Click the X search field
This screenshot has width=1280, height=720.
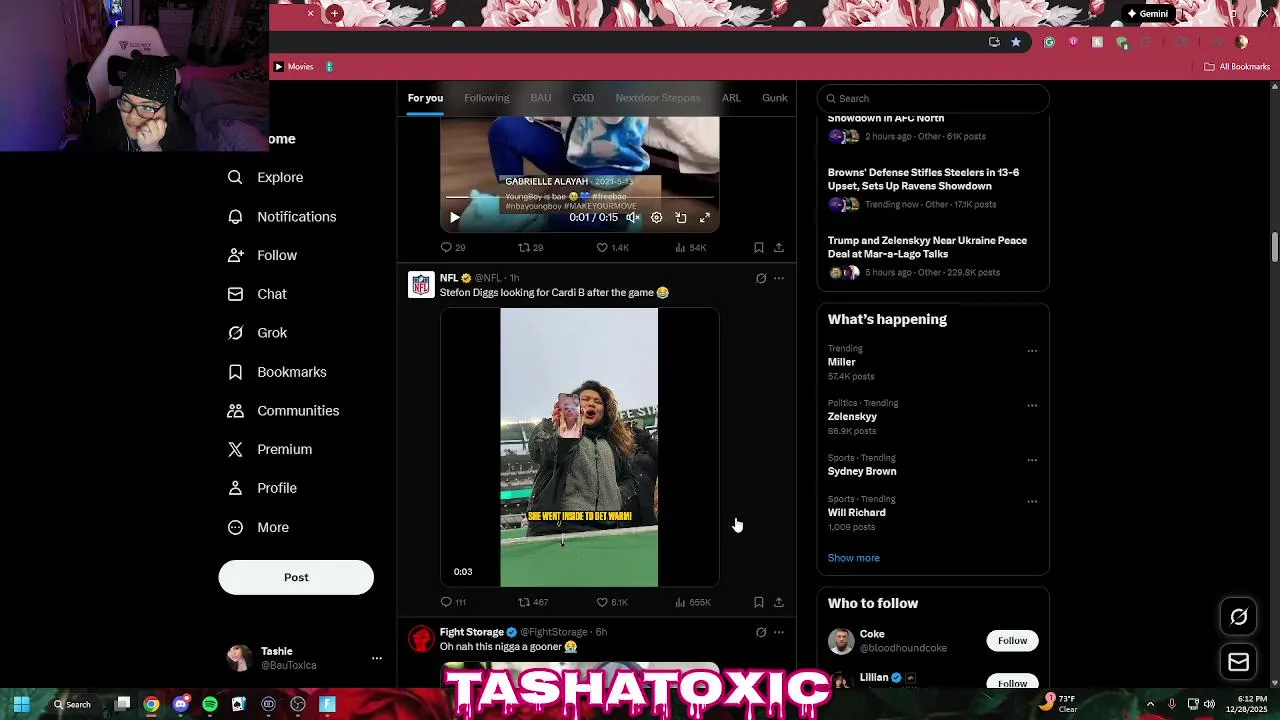[933, 98]
